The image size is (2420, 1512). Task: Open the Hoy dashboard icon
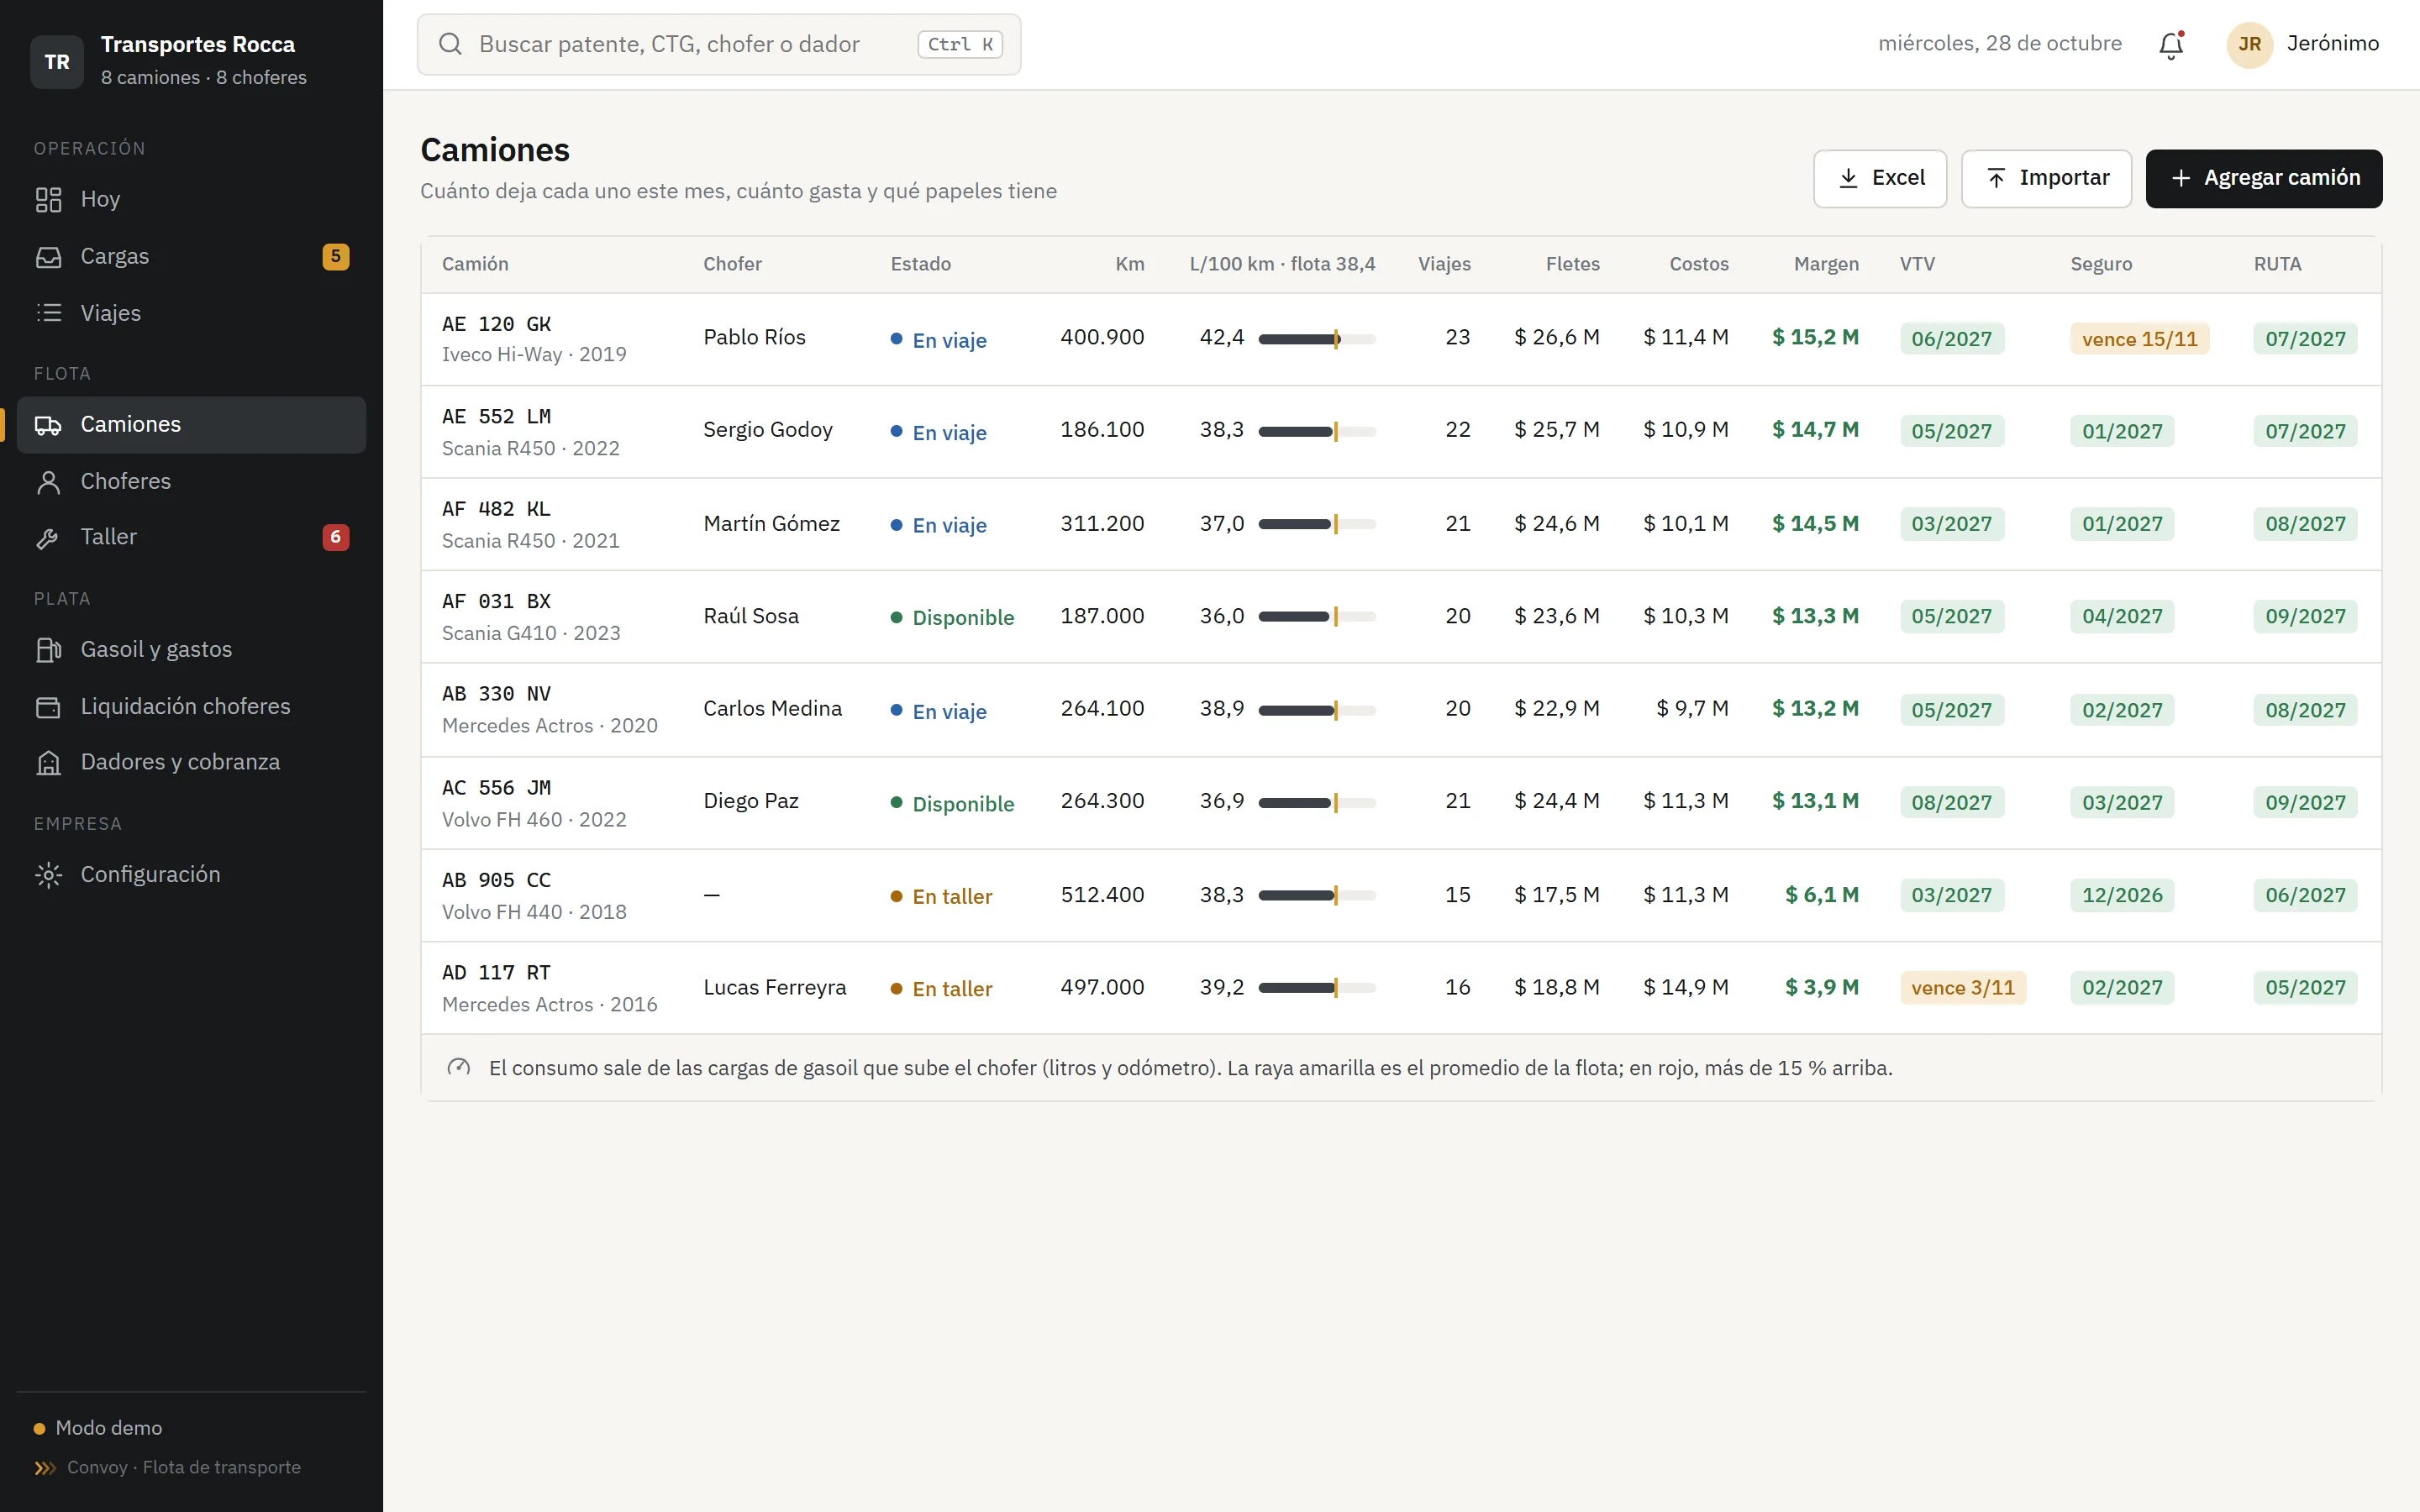pyautogui.click(x=48, y=199)
